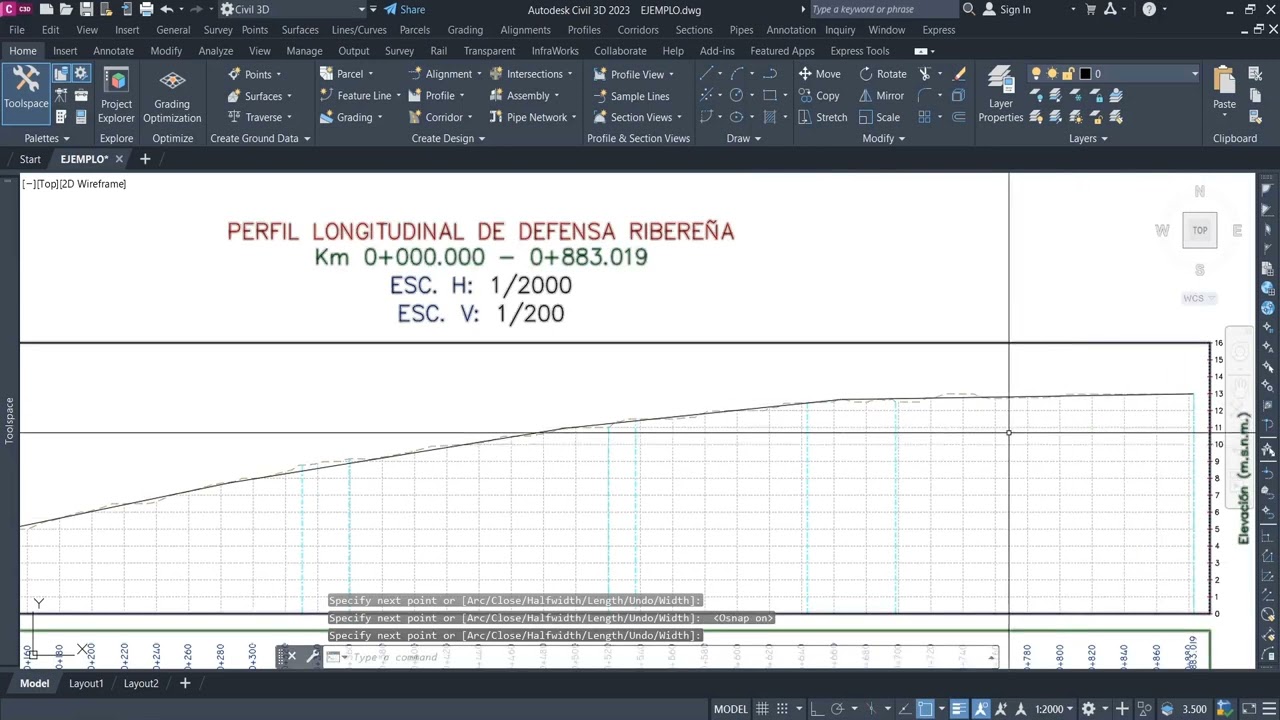Image resolution: width=1280 pixels, height=720 pixels.
Task: Select the Circle draw tool
Action: (737, 96)
